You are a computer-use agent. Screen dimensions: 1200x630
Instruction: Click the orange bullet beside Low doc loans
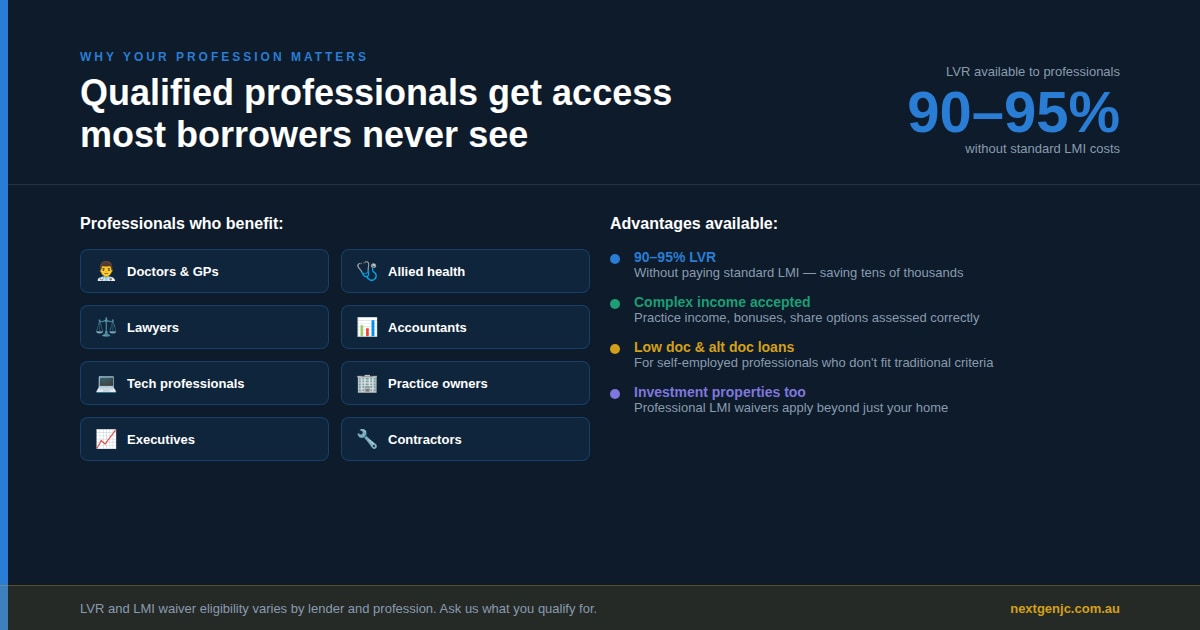[615, 349]
